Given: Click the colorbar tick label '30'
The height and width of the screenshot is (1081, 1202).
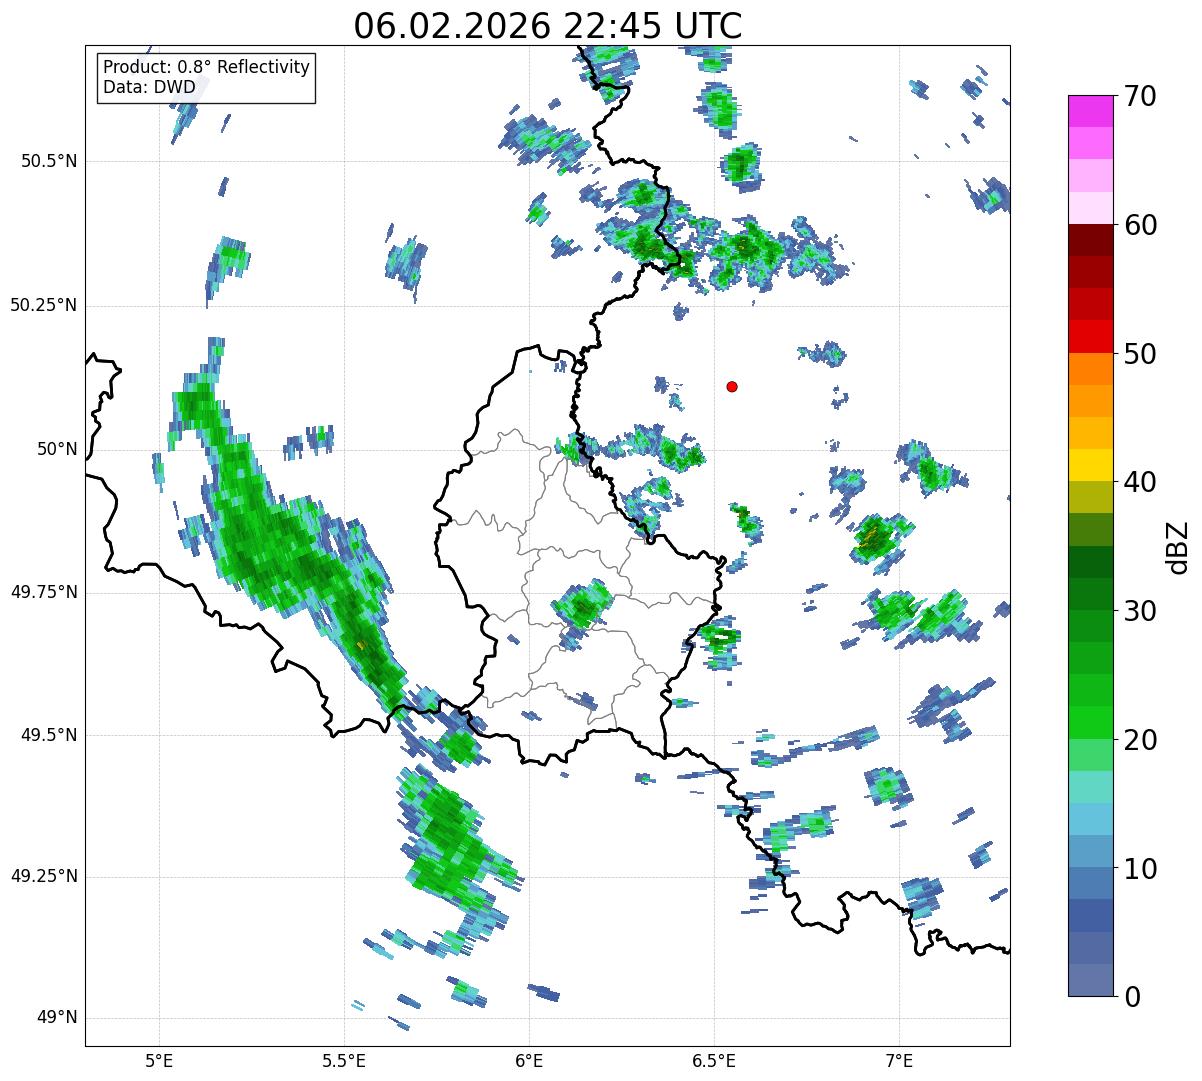Looking at the screenshot, I should (1139, 611).
